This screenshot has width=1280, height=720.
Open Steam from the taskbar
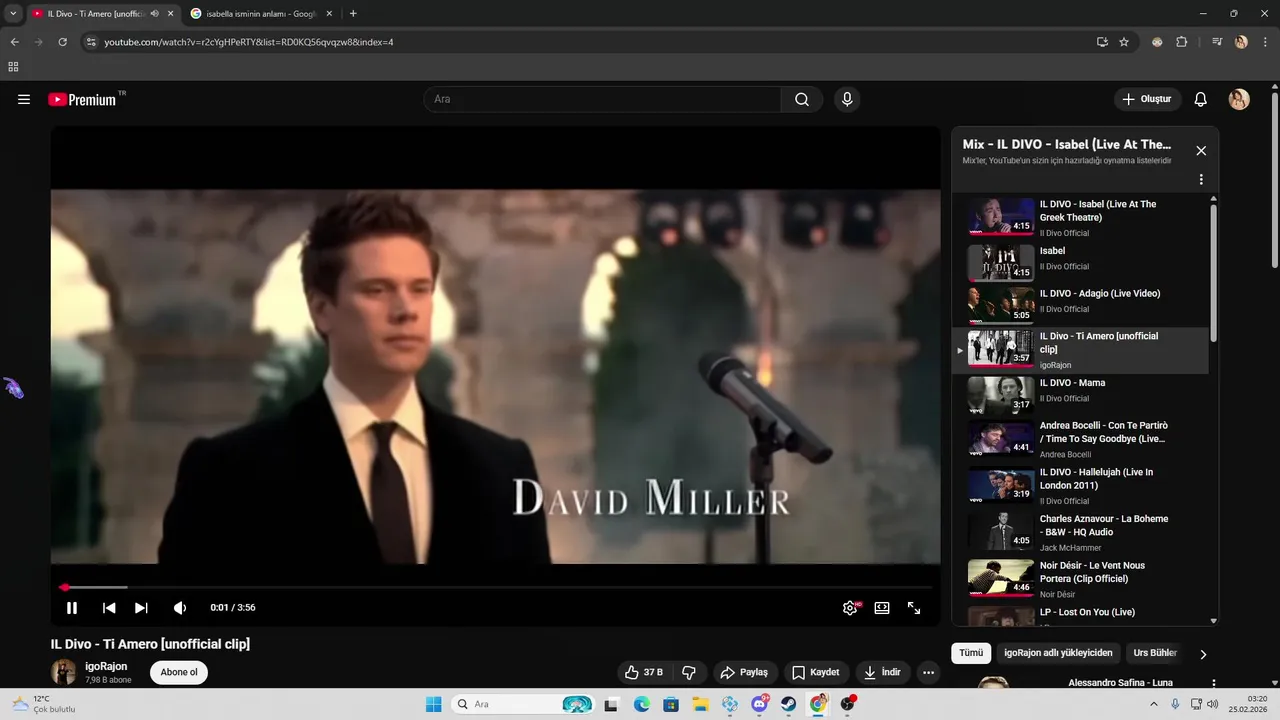click(x=789, y=704)
